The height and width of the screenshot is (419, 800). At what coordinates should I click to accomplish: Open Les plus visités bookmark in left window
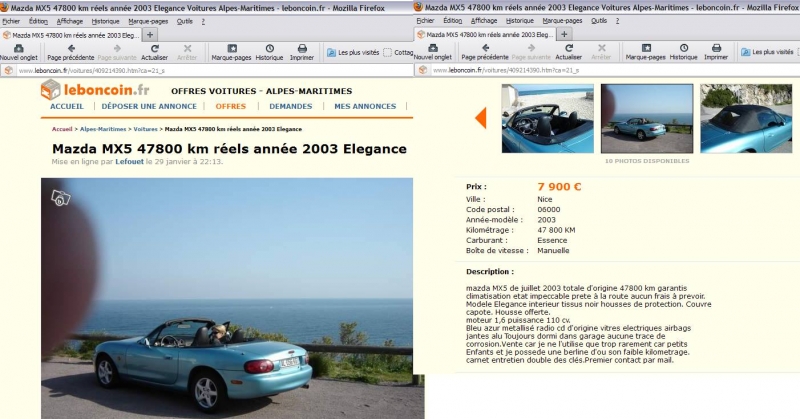coord(353,53)
